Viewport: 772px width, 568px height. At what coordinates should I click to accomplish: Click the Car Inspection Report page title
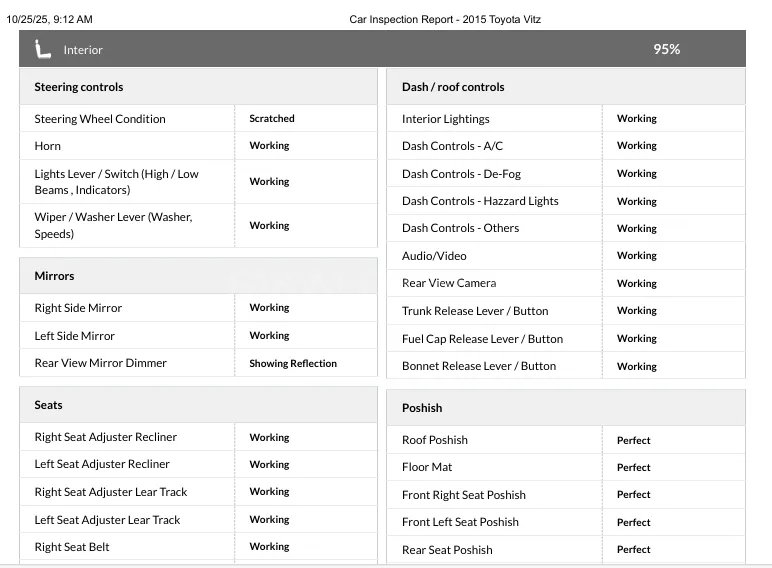pyautogui.click(x=445, y=20)
